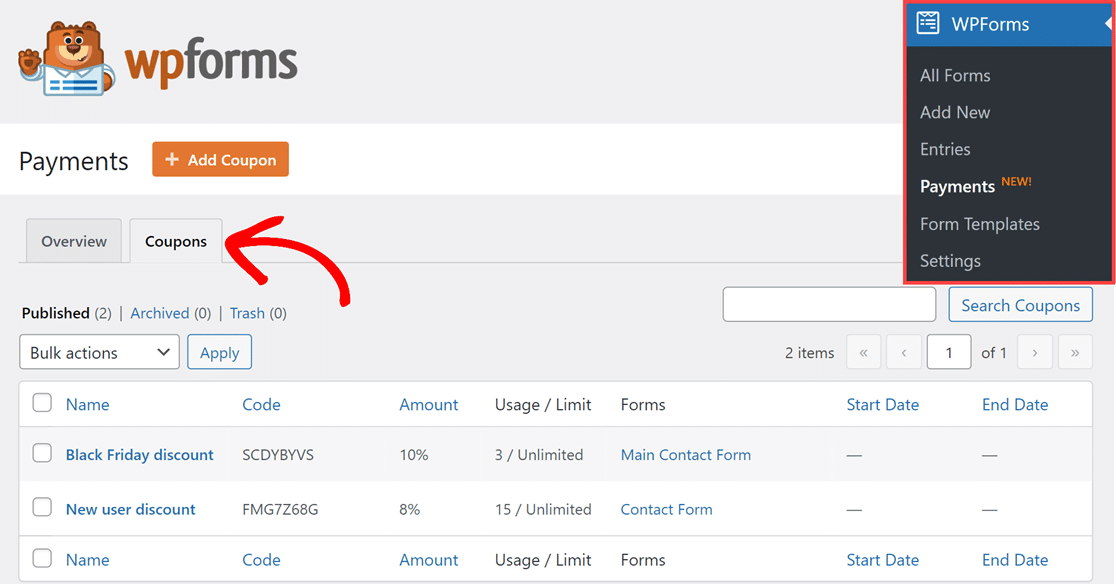Click the last-page double arrow icon
This screenshot has width=1116, height=584.
click(1075, 352)
